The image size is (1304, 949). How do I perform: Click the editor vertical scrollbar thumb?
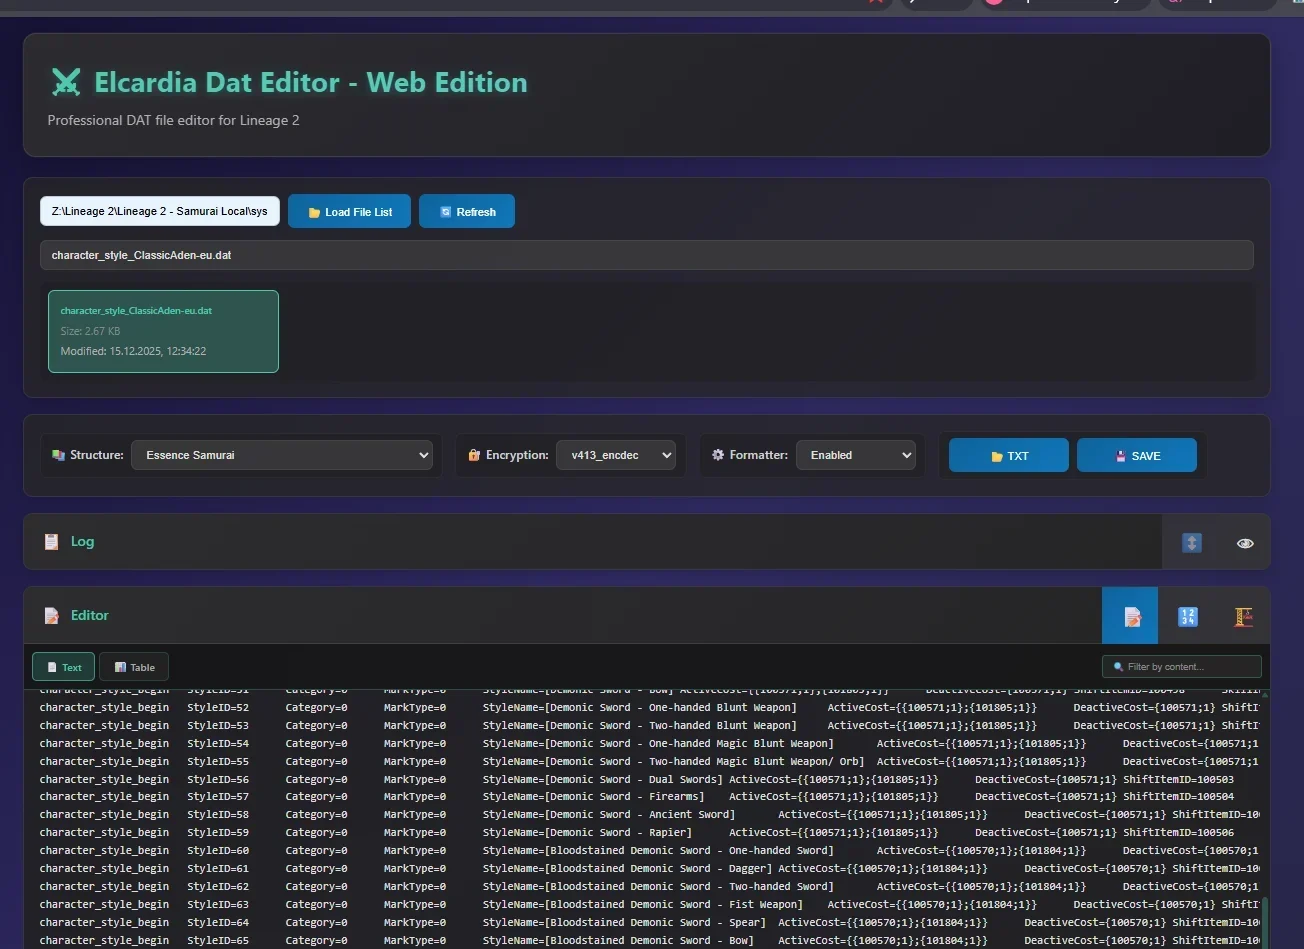1263,923
